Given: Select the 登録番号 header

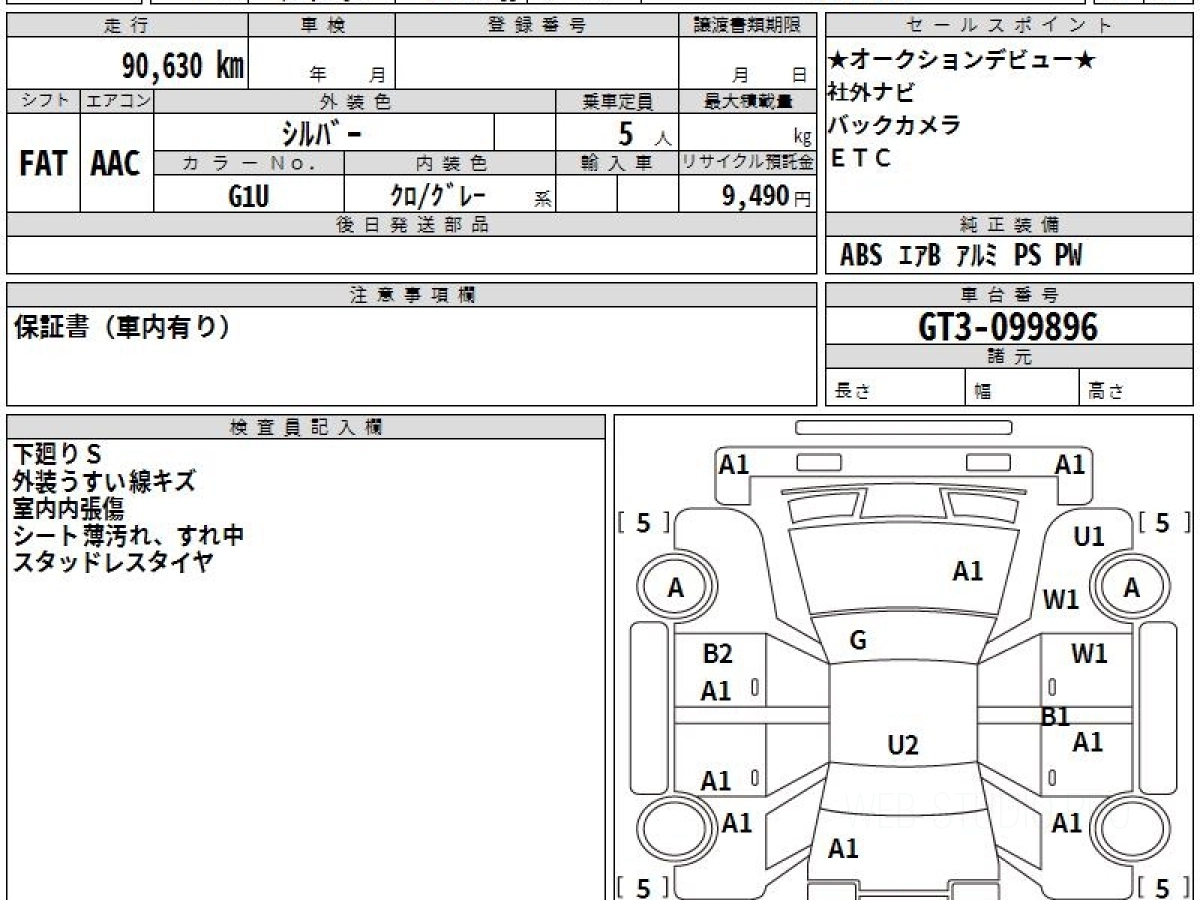Looking at the screenshot, I should click(537, 26).
